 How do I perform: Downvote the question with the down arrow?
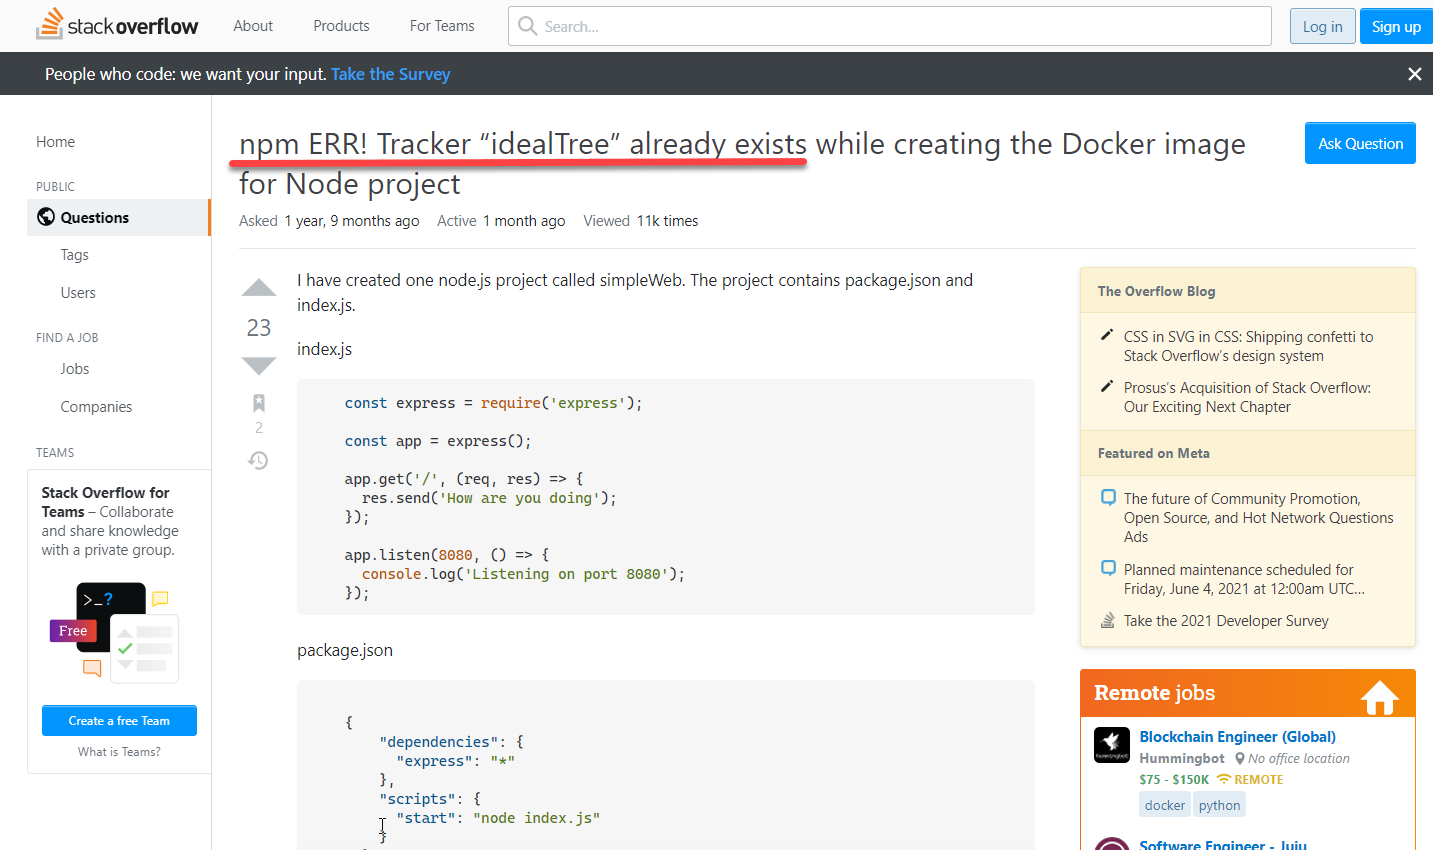tap(258, 365)
